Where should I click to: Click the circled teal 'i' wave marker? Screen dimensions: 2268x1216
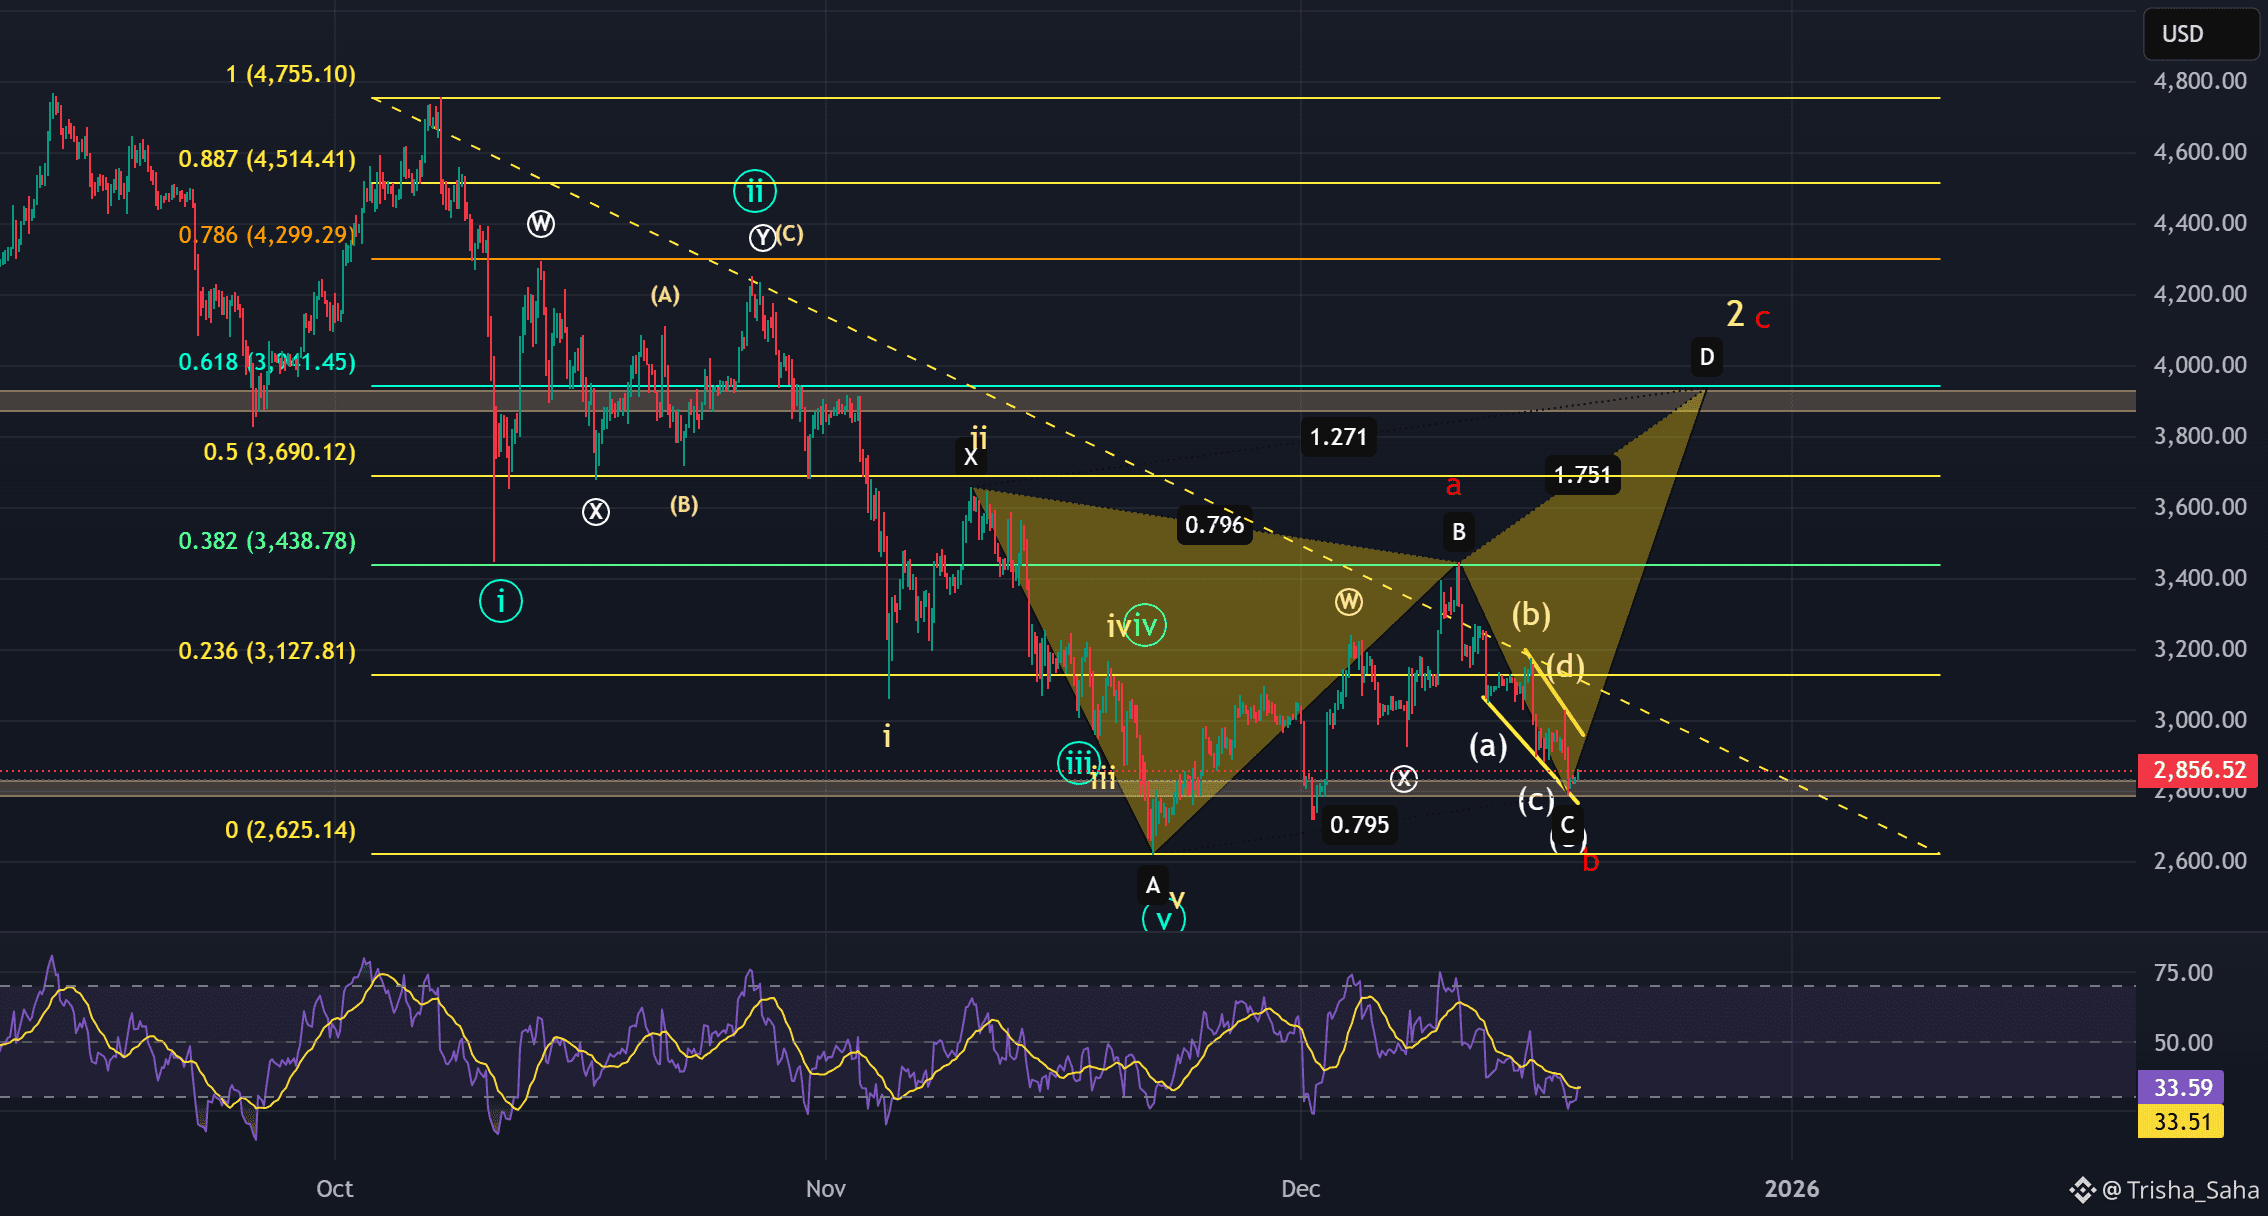[x=500, y=601]
